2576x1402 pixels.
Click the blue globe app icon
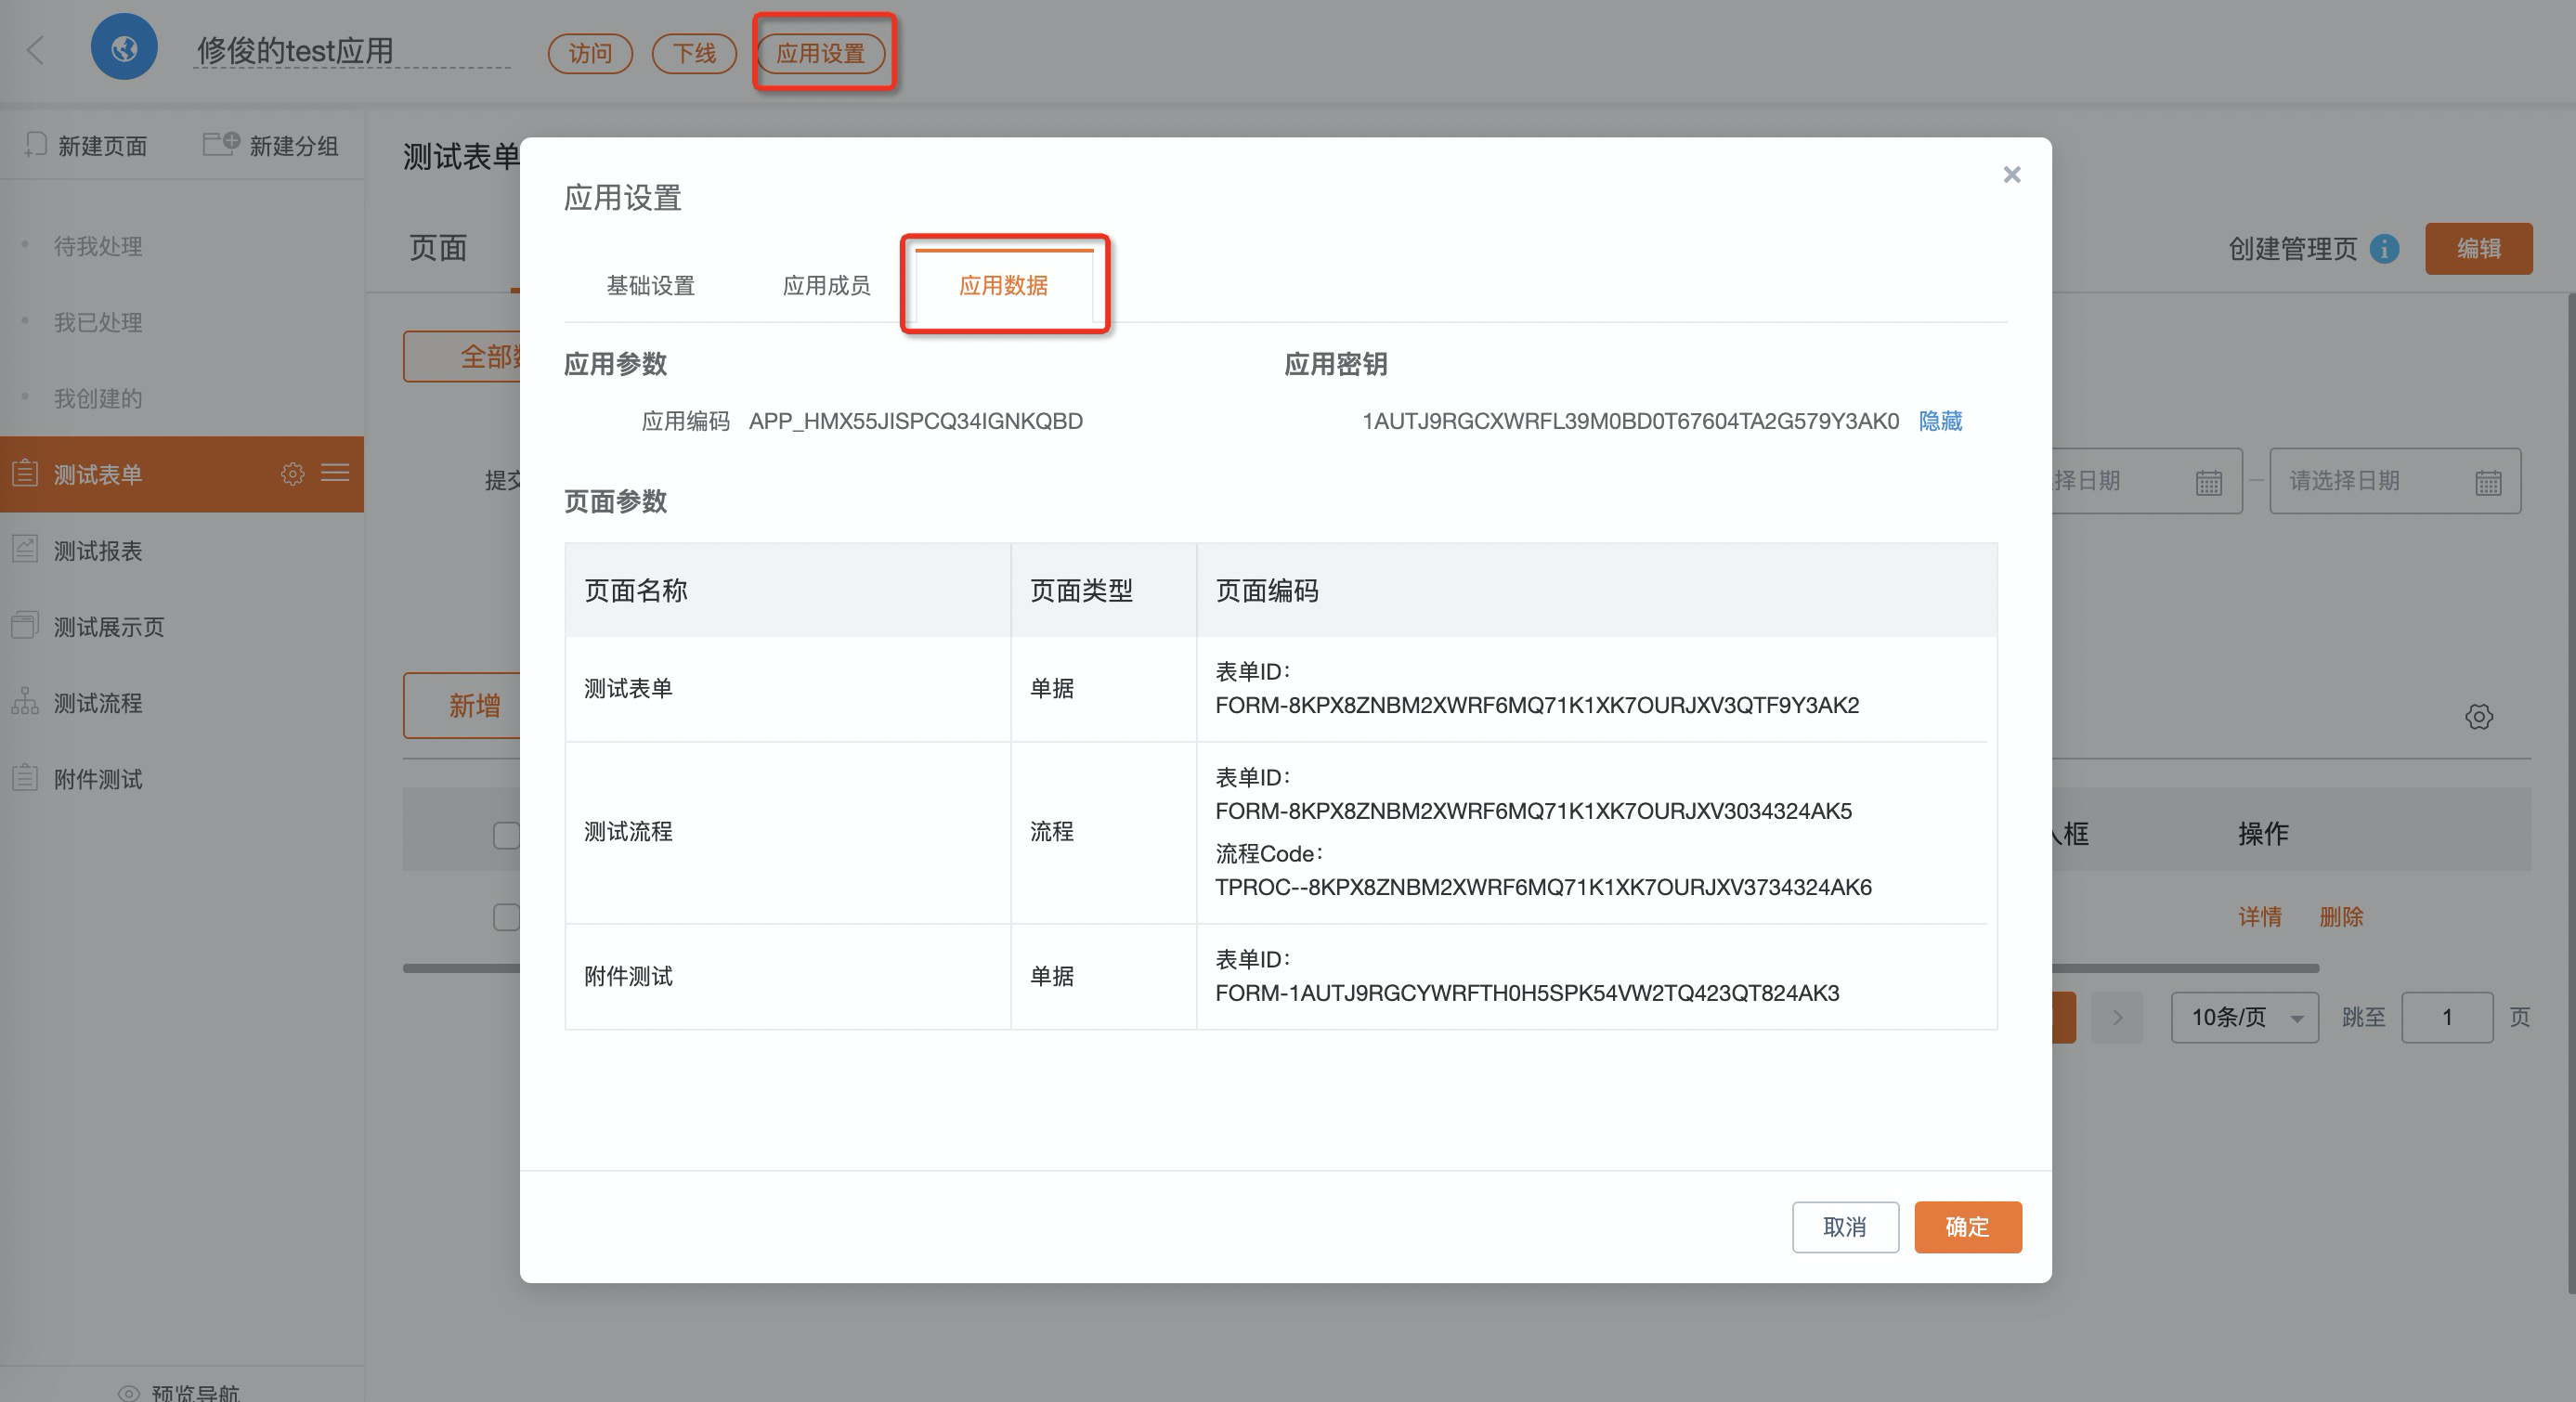(x=124, y=48)
